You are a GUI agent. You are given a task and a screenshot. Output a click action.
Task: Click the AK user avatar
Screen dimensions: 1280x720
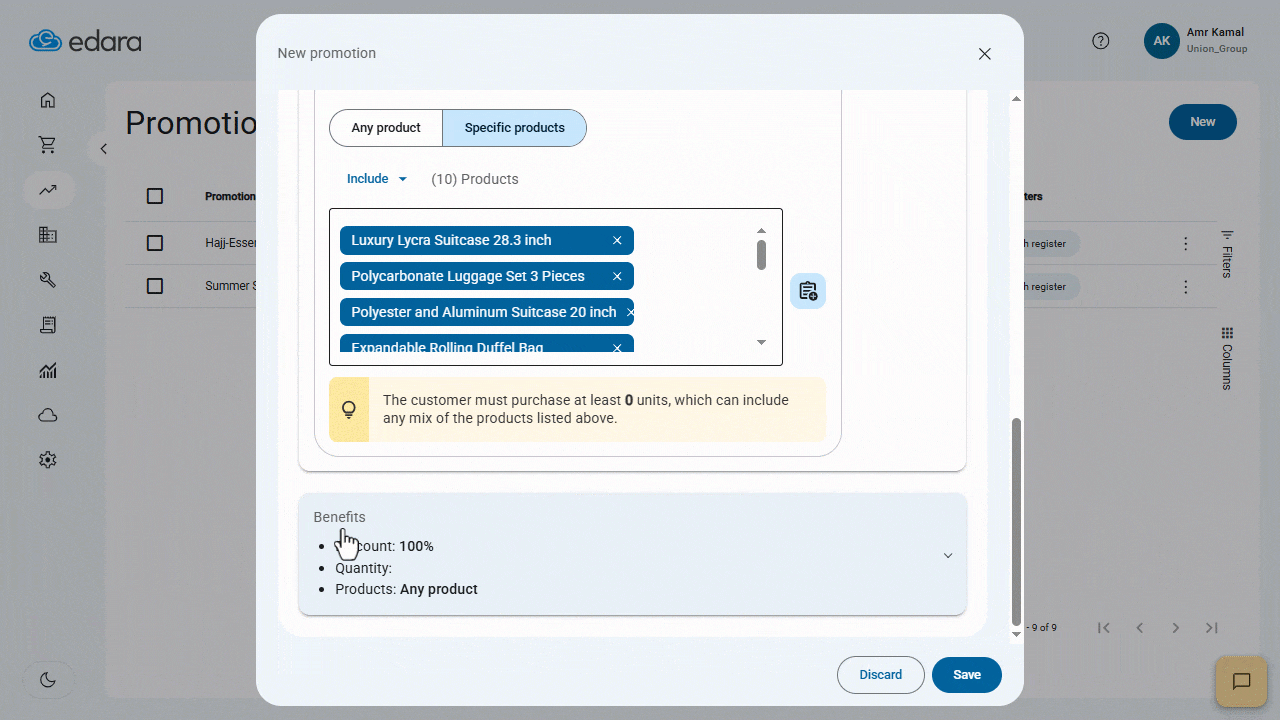(1162, 41)
